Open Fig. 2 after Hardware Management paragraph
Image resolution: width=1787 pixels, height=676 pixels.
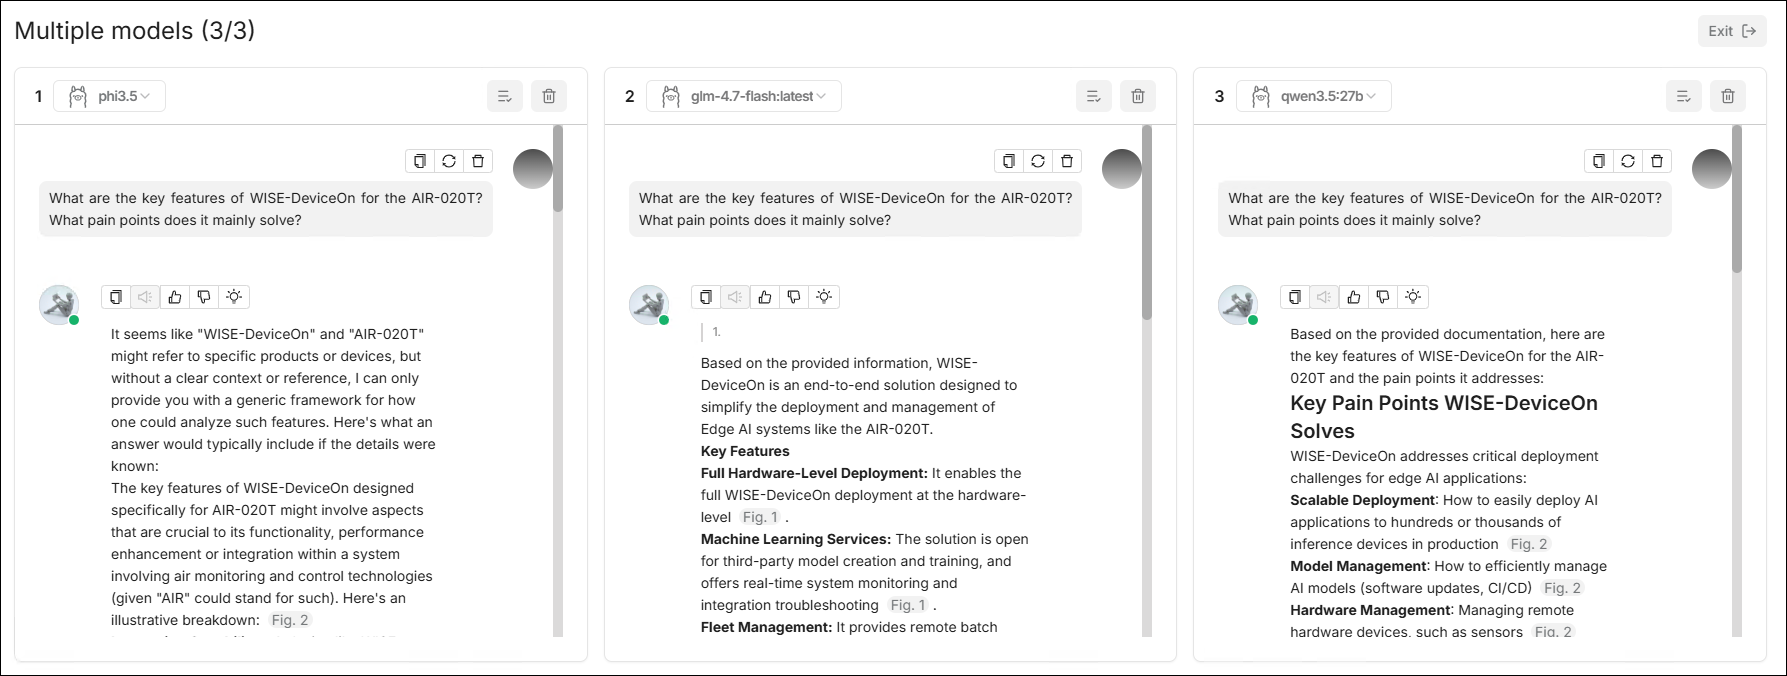(x=1553, y=632)
